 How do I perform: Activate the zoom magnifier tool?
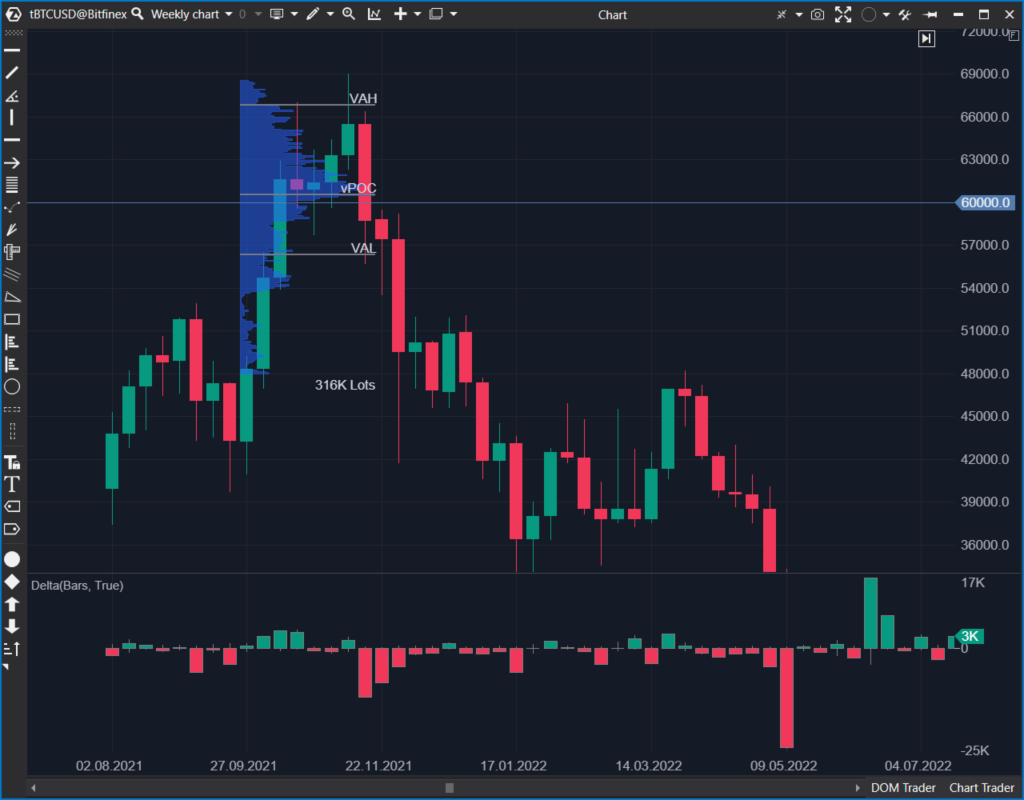click(x=347, y=14)
